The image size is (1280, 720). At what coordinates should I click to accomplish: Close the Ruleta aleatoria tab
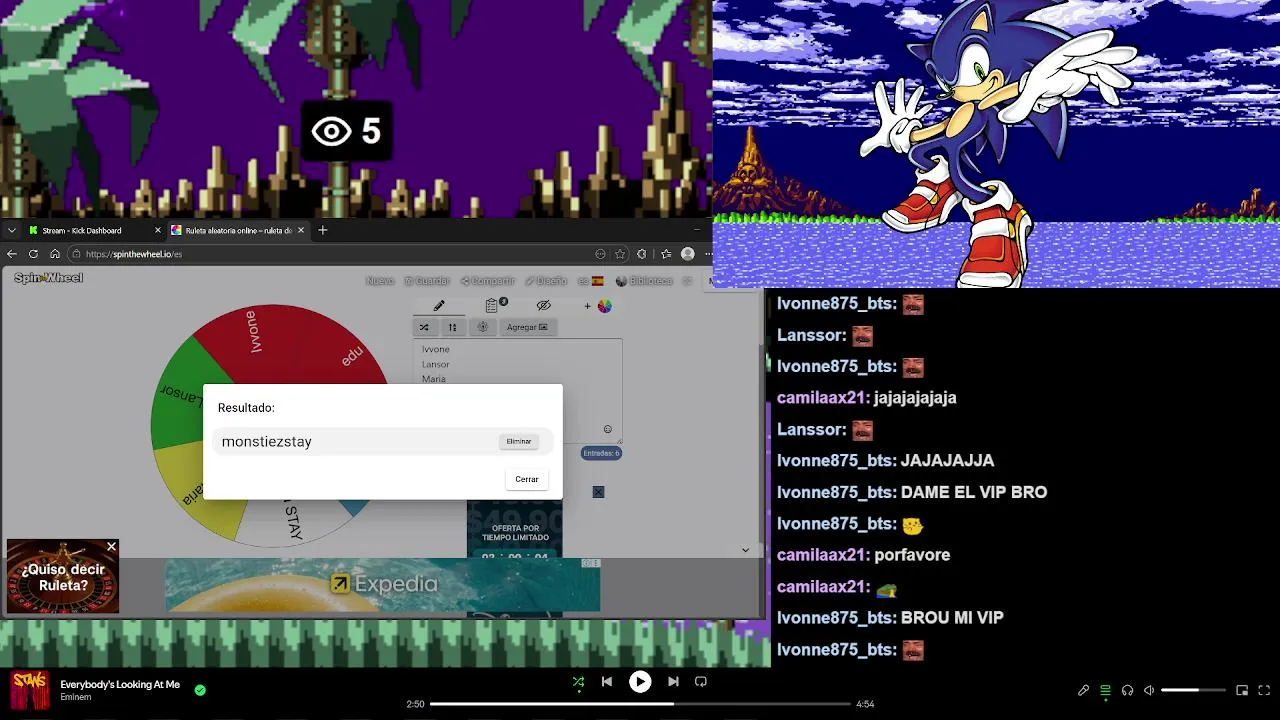coord(301,230)
